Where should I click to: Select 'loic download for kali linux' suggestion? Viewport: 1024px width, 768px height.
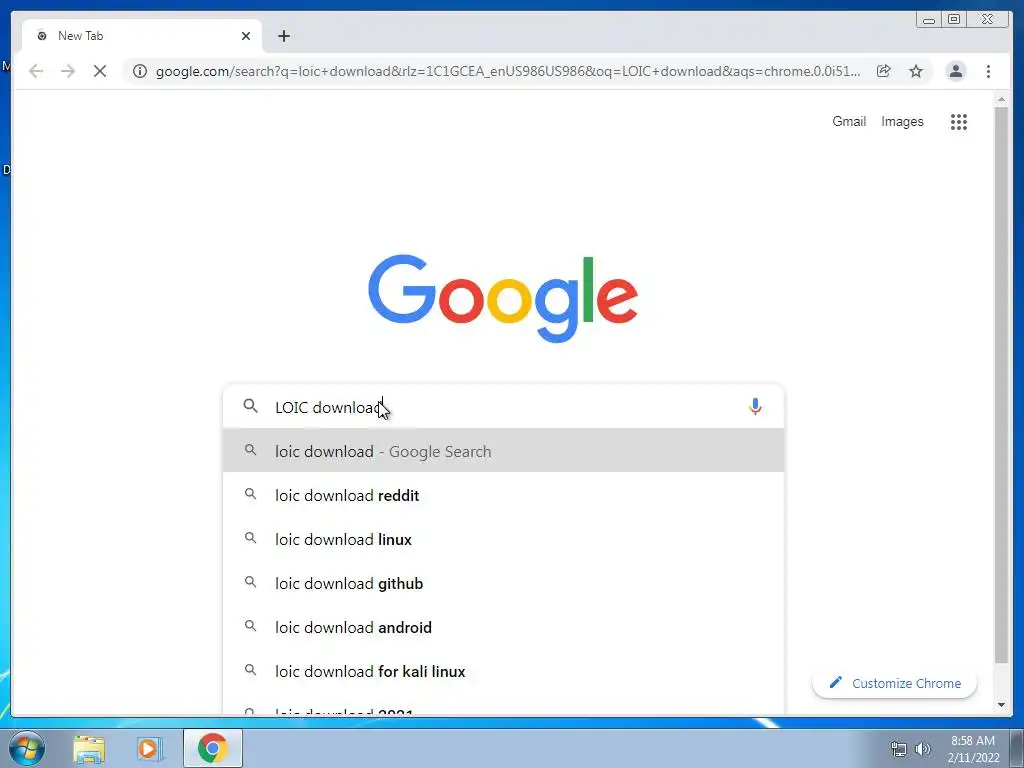[x=503, y=671]
